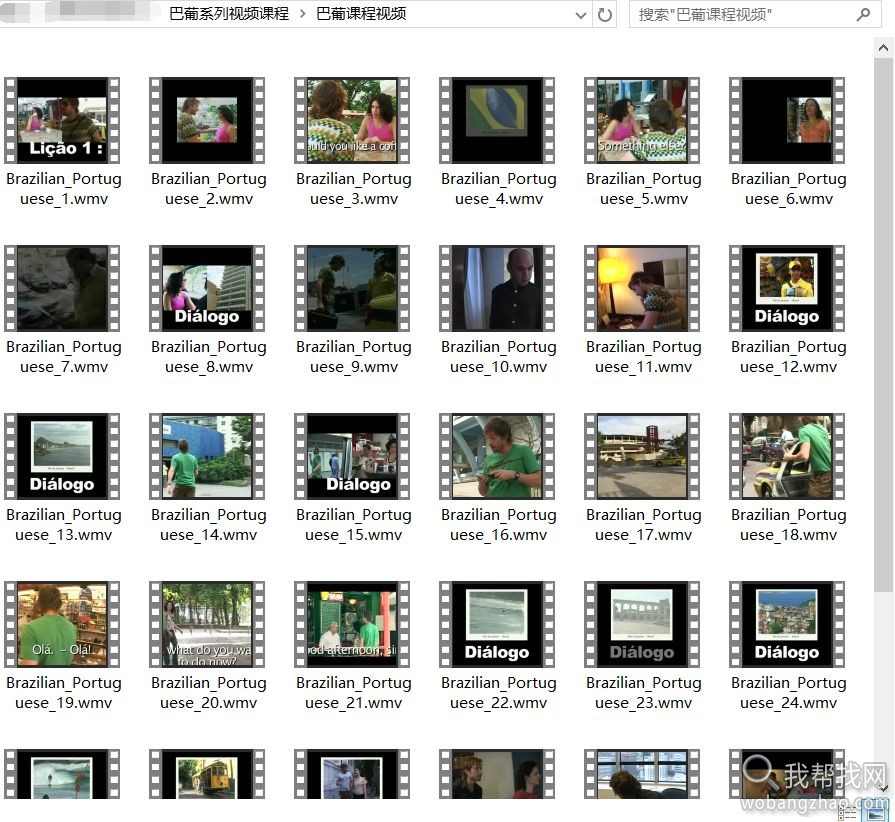The width and height of the screenshot is (895, 822).
Task: Click file name Brazilian_Portuguese_21.wmv
Action: pyautogui.click(x=354, y=692)
